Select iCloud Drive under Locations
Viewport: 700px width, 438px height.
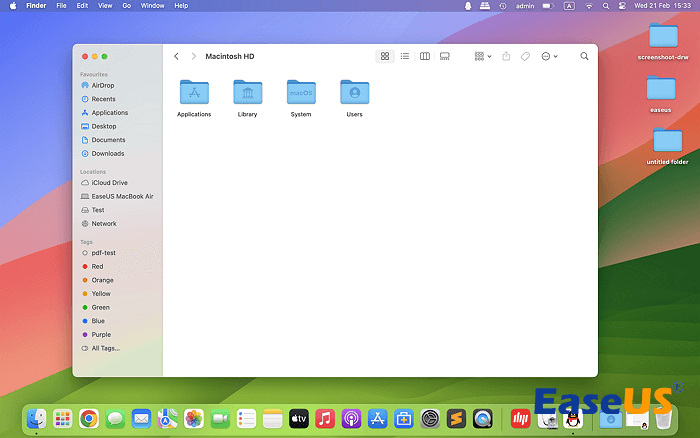109,183
